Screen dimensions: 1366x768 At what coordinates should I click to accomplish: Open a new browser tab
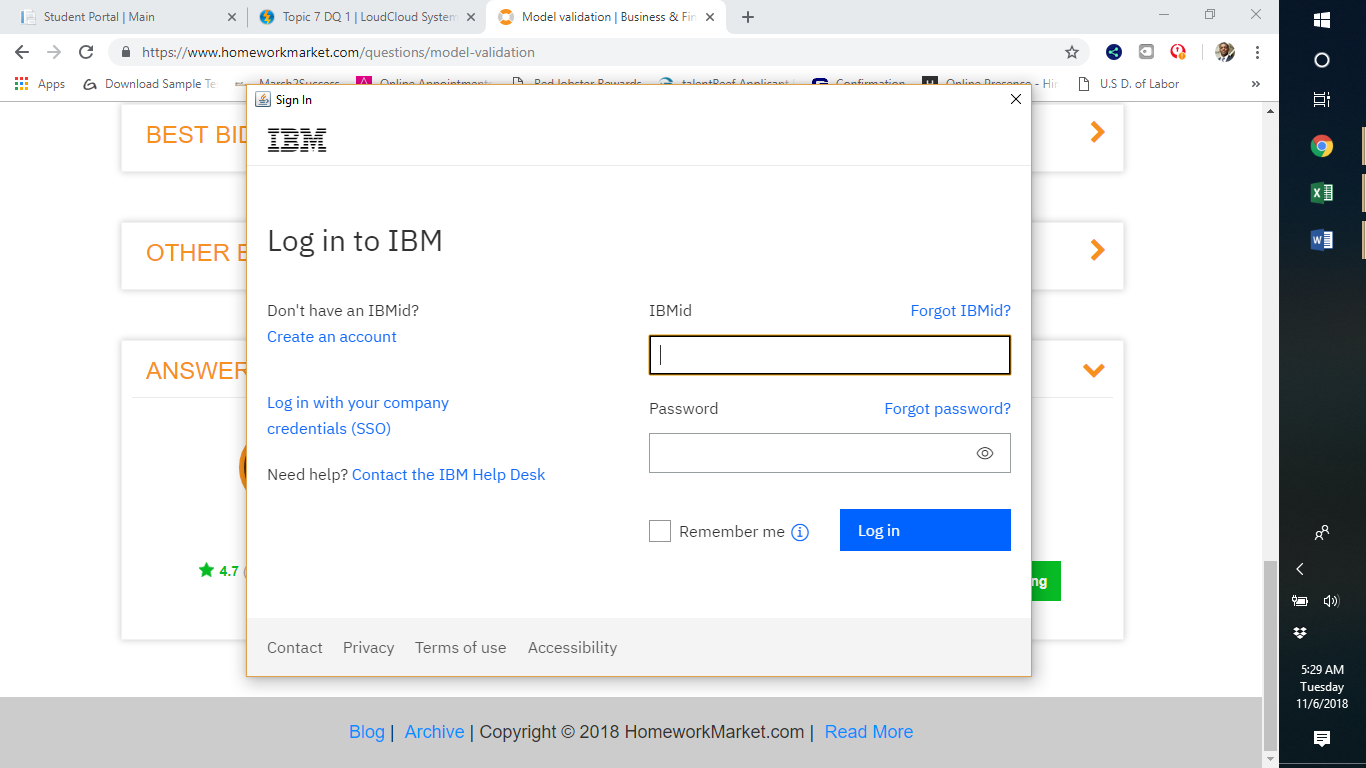[748, 17]
